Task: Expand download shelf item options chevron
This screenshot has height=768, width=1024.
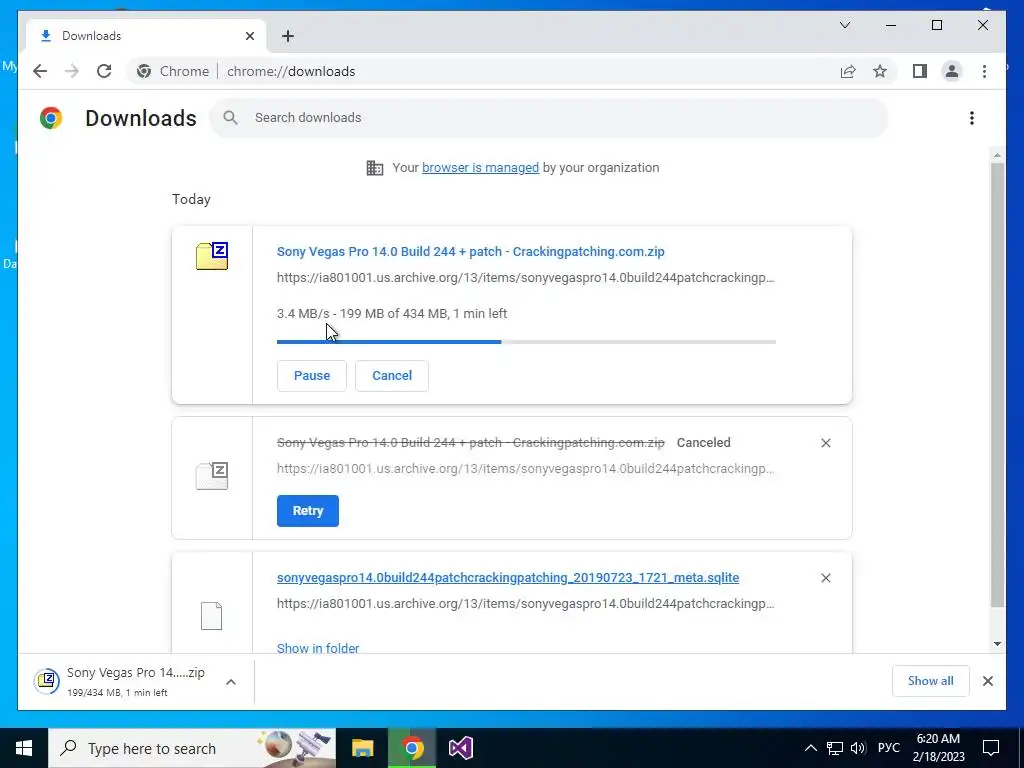Action: pyautogui.click(x=231, y=682)
